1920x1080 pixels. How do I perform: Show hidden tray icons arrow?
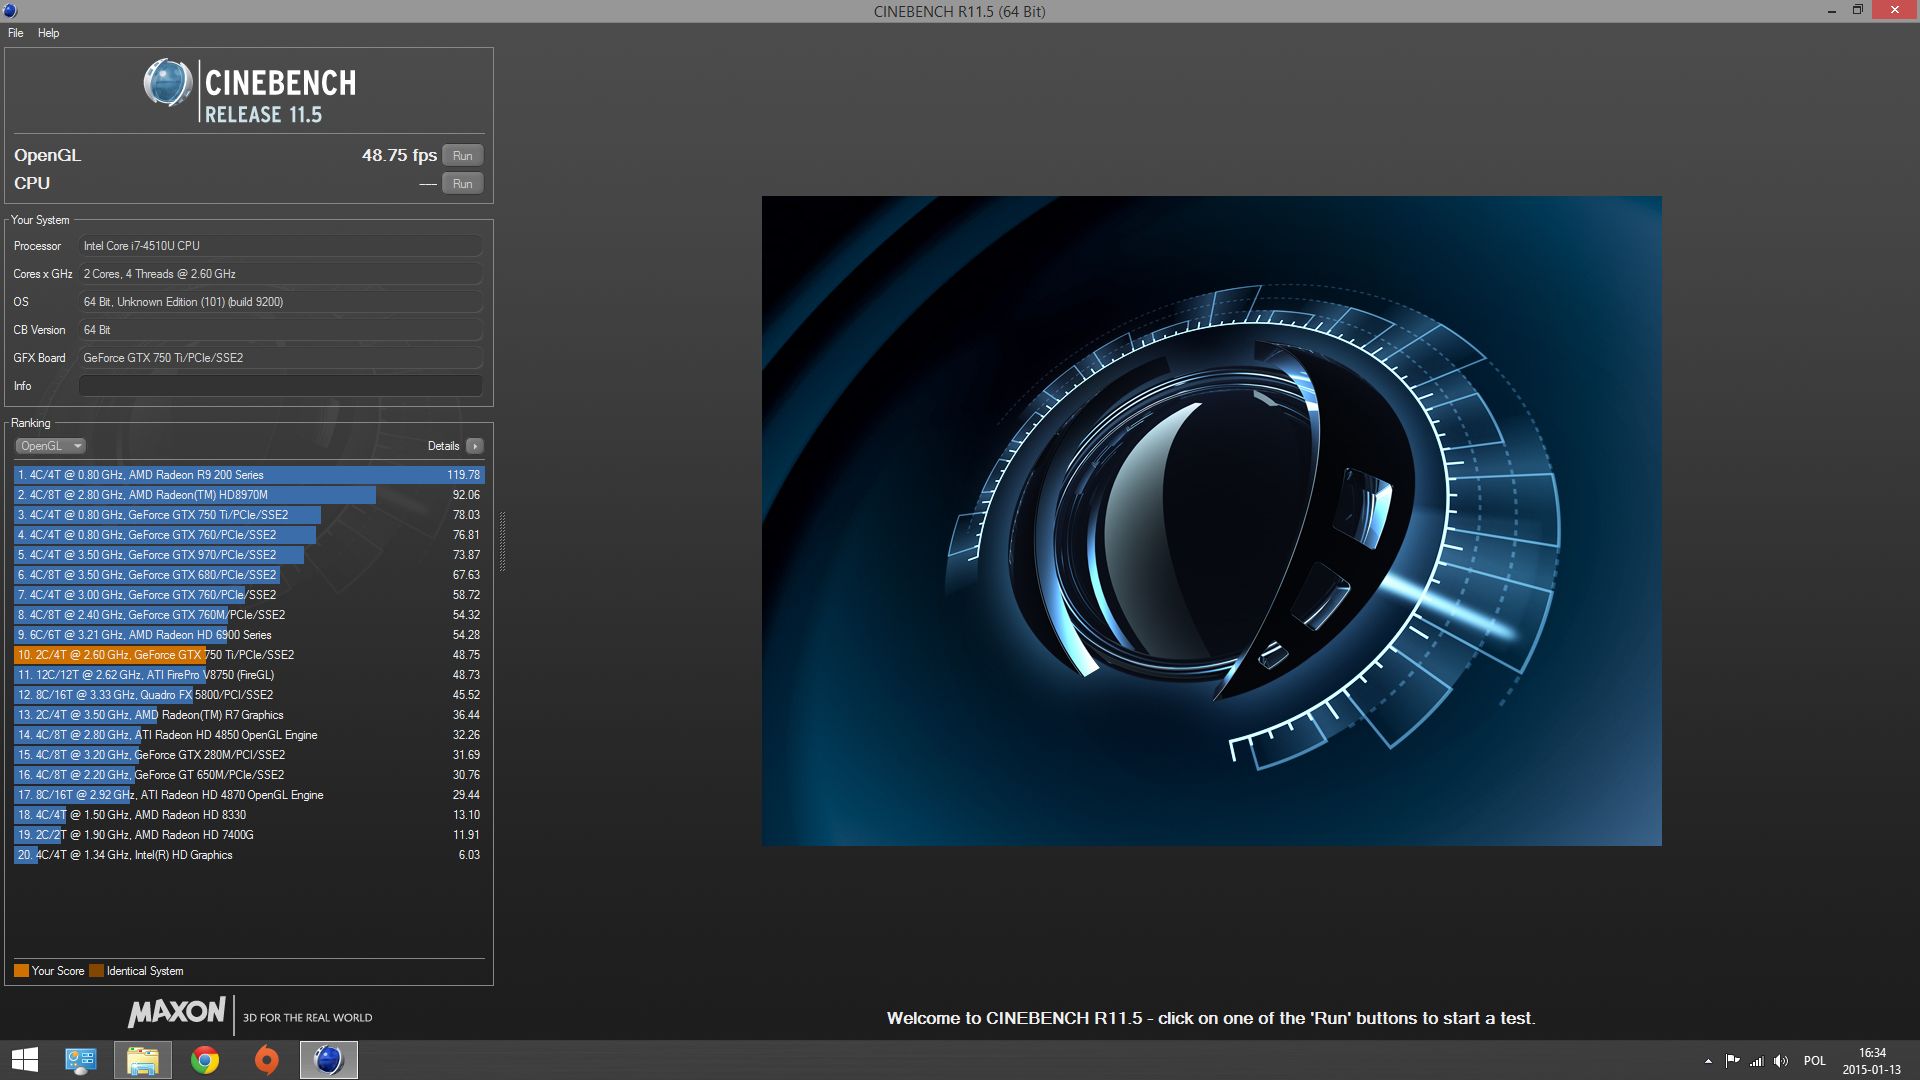[1708, 1061]
